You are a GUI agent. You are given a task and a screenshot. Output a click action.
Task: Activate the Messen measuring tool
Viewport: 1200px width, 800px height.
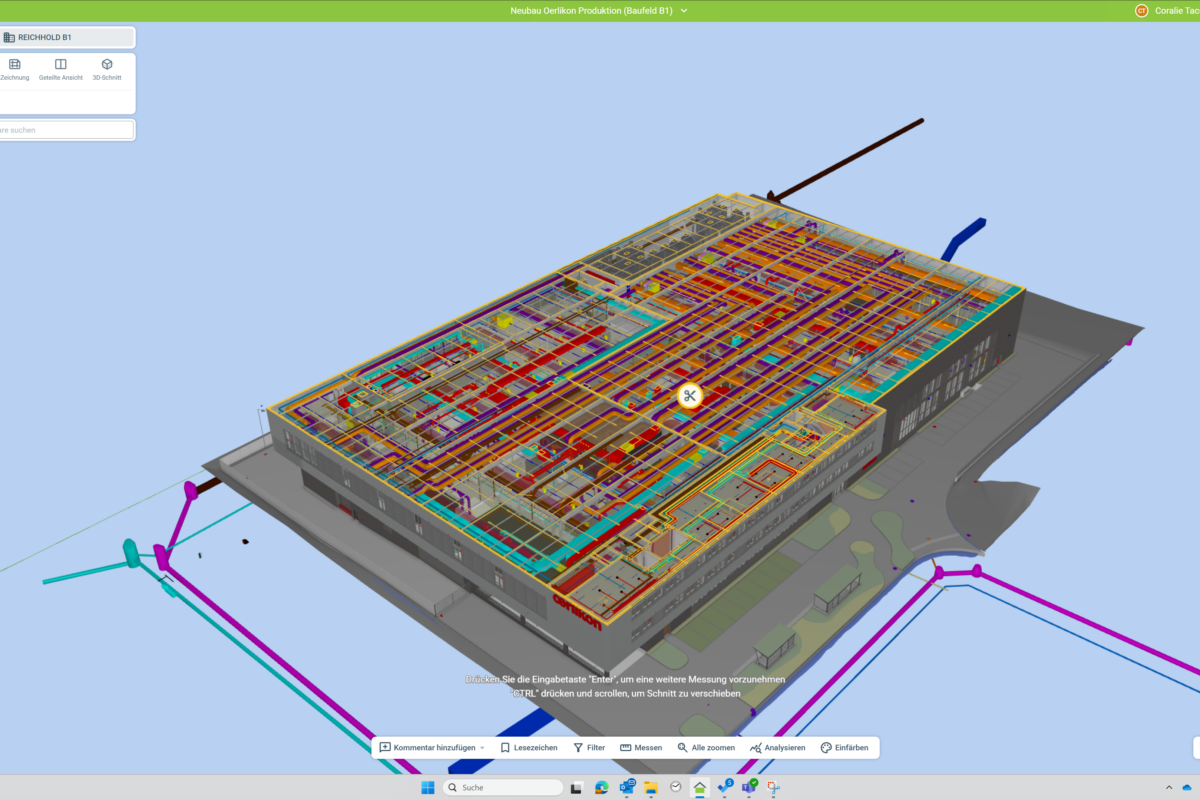pos(641,748)
